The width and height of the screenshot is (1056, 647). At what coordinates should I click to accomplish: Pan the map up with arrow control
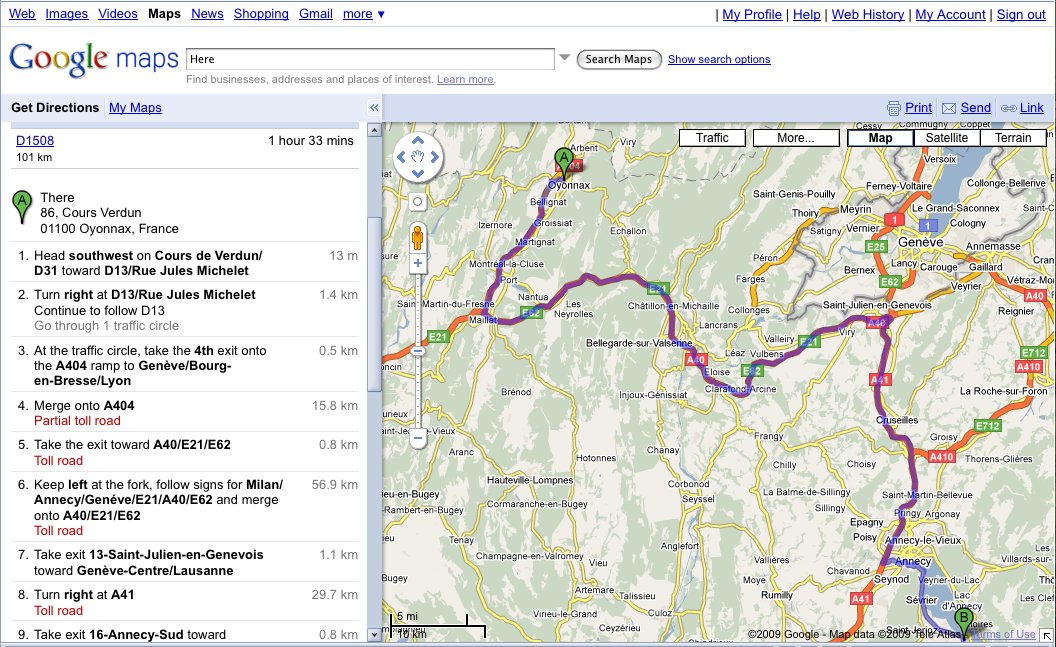418,141
